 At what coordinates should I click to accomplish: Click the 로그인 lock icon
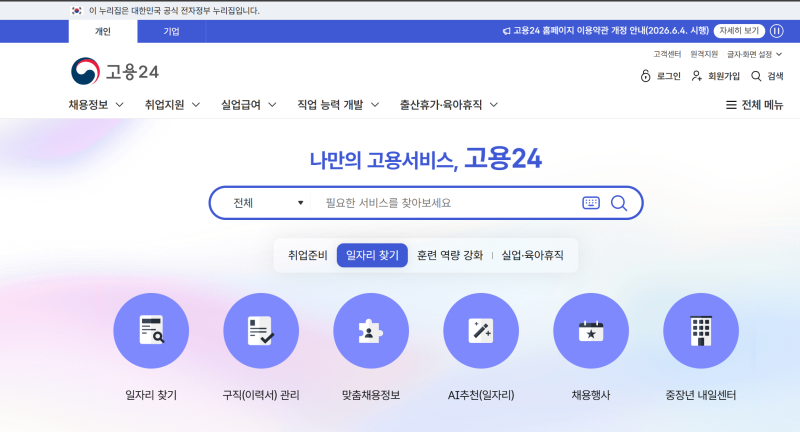tap(645, 76)
